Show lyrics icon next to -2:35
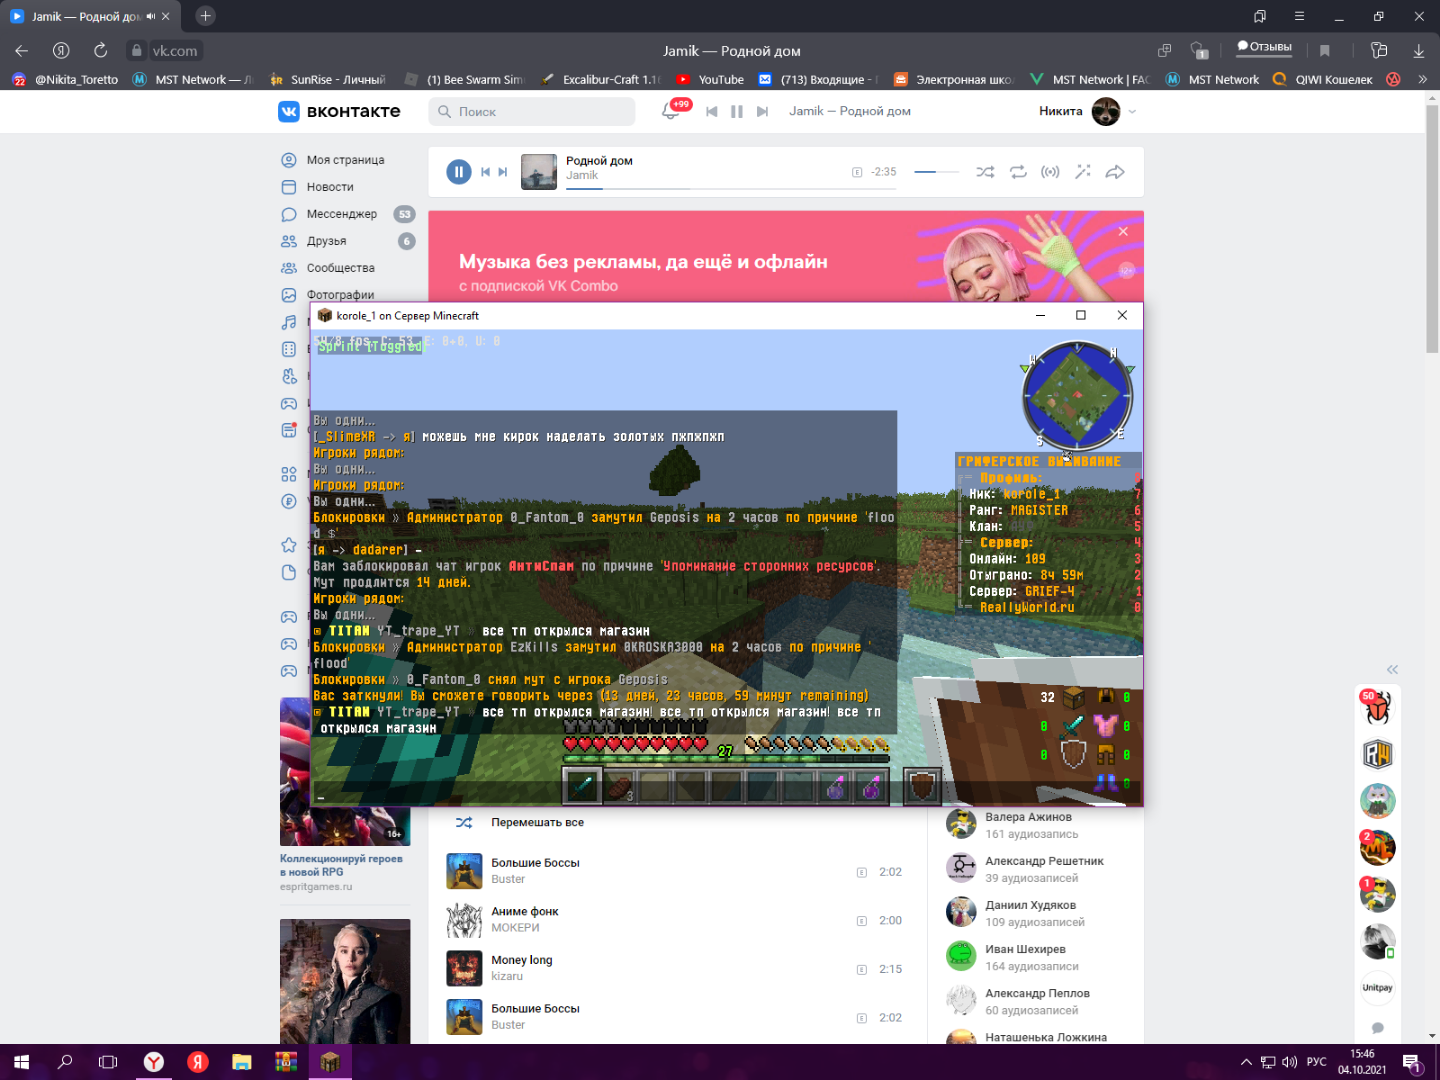The width and height of the screenshot is (1440, 1080). pos(857,172)
